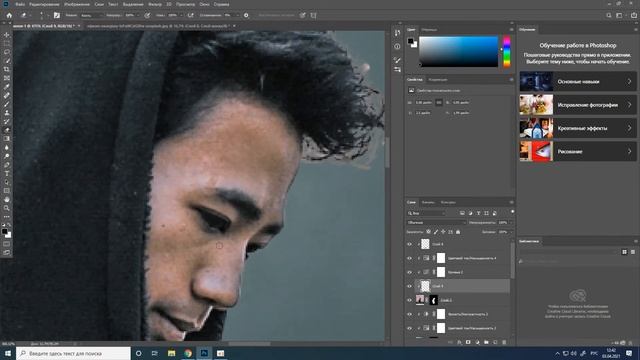640x360 pixels.
Task: Switch to the second document tab
Action: click(x=157, y=26)
